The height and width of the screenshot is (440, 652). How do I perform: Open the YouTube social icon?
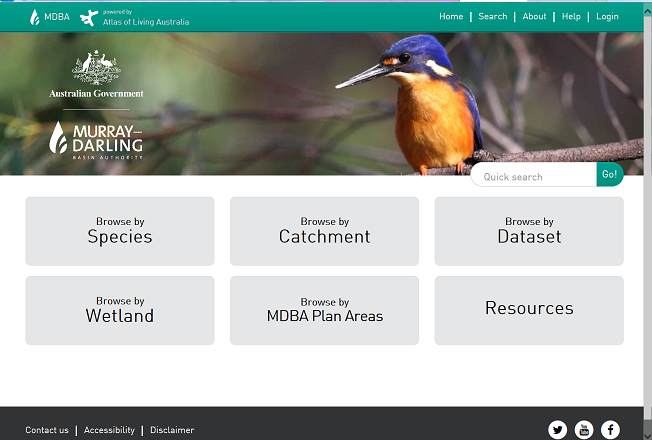[584, 430]
